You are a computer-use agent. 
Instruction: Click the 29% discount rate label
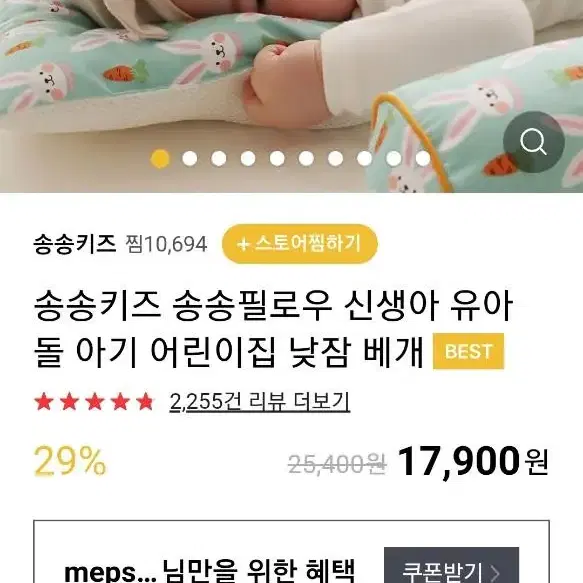pos(70,461)
